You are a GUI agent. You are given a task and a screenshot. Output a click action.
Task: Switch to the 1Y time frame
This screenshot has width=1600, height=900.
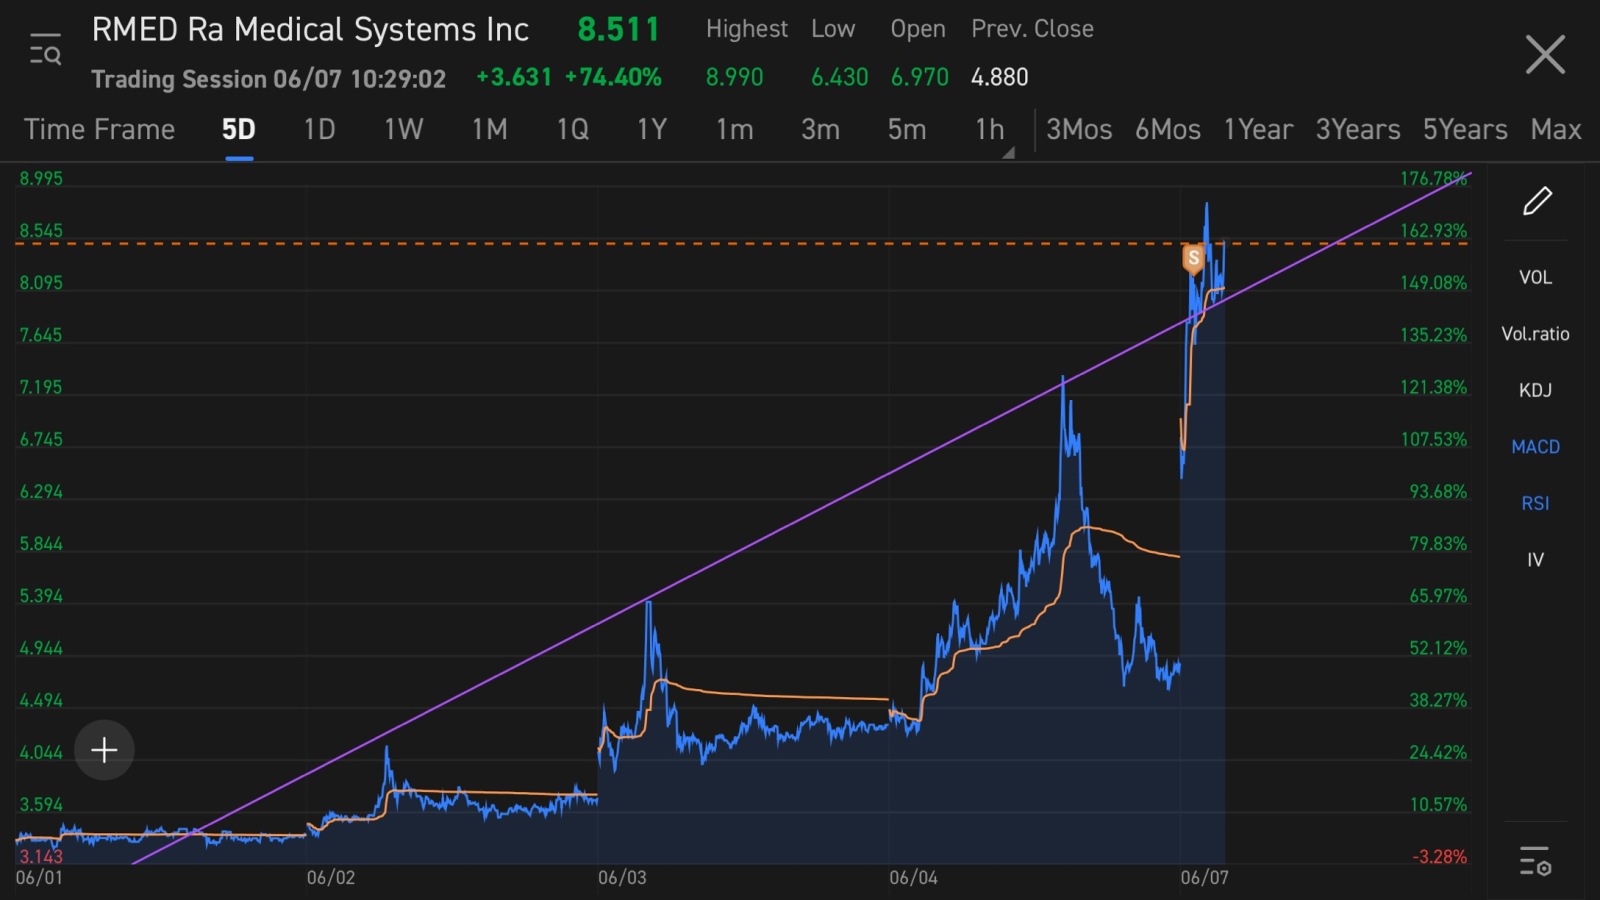click(652, 130)
